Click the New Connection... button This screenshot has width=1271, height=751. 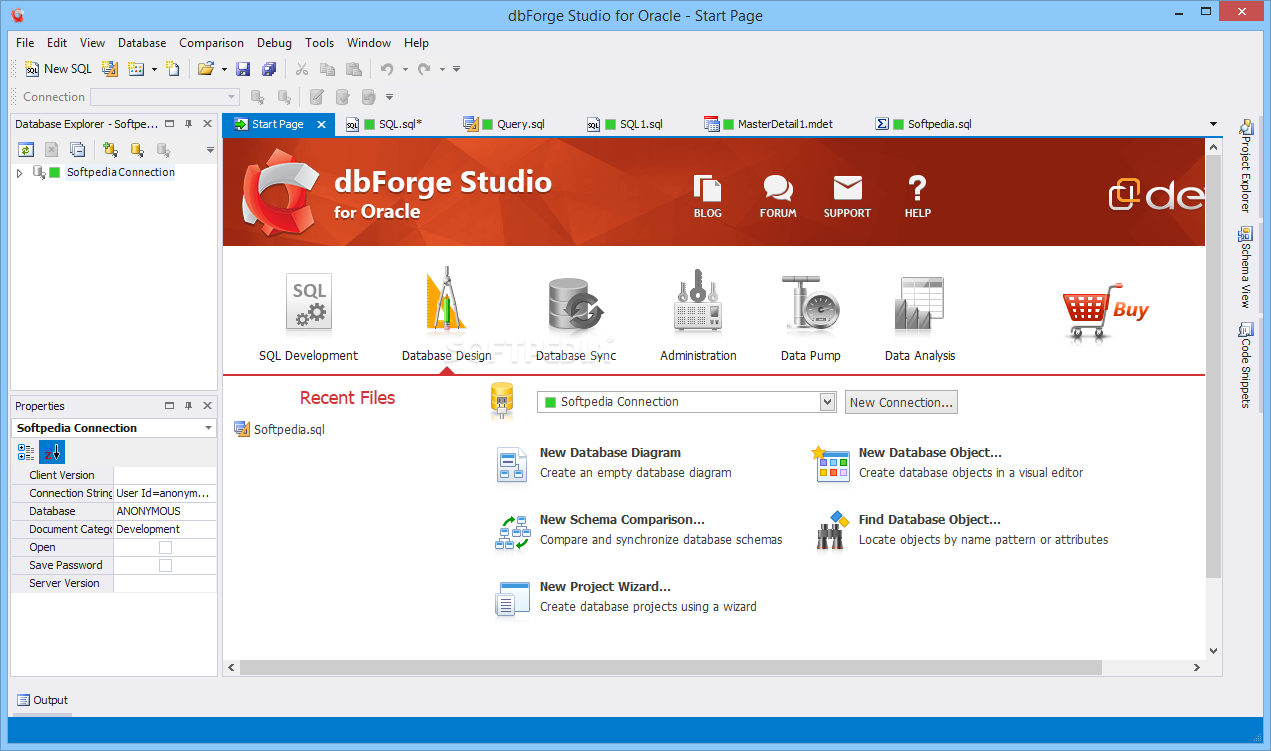901,402
